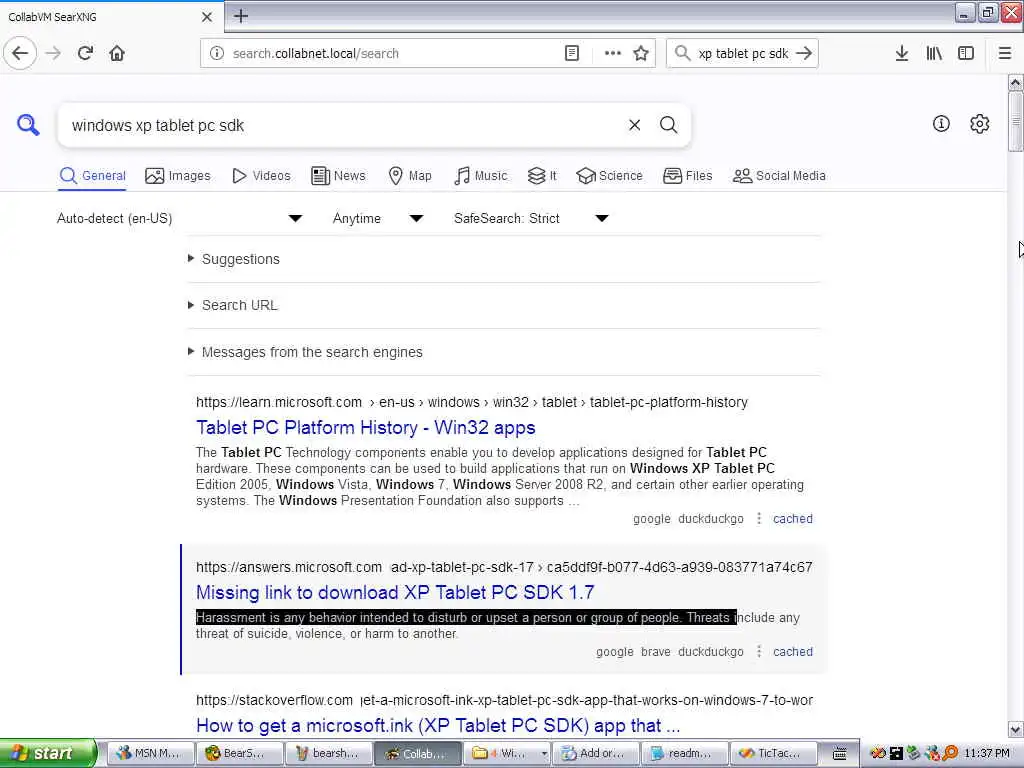The image size is (1024, 768).
Task: Click the blue SearXNG magnifier logo
Action: (x=28, y=125)
